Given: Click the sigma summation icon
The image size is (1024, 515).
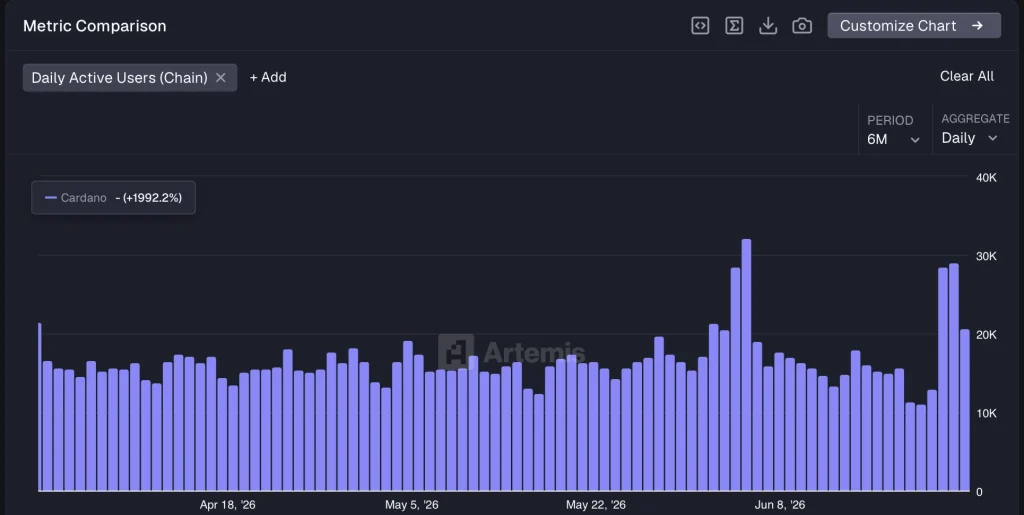Looking at the screenshot, I should 734,25.
